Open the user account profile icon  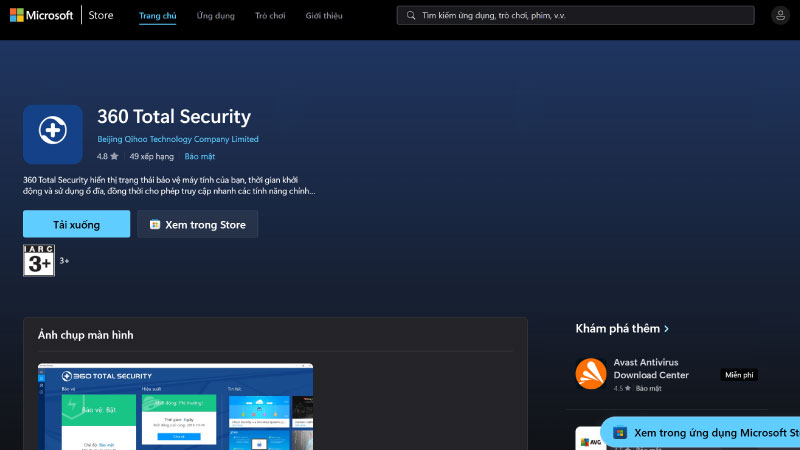tap(780, 16)
